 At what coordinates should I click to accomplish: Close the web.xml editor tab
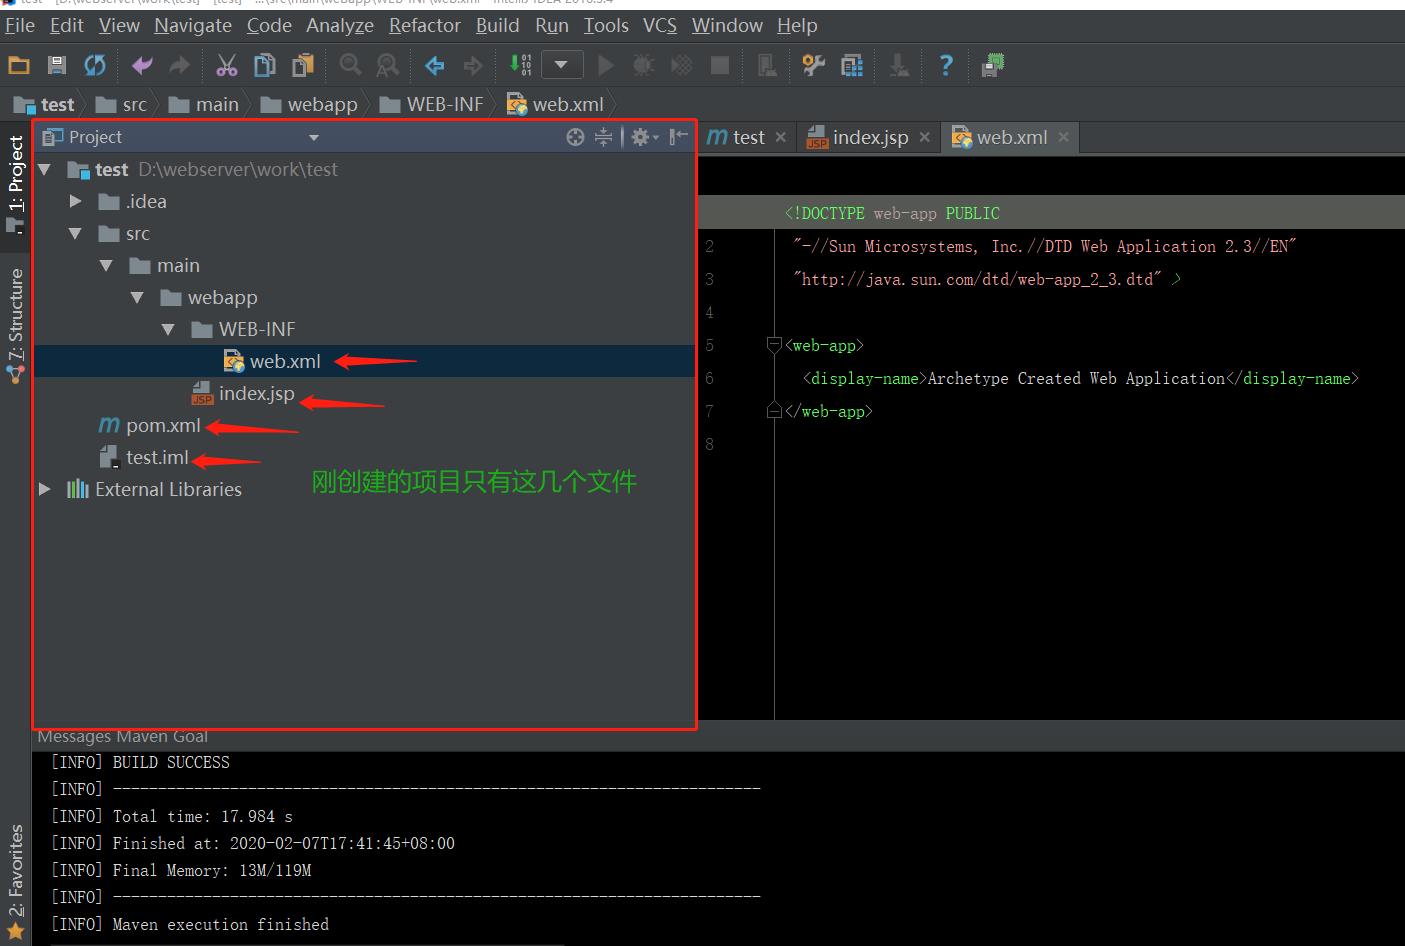(1063, 138)
